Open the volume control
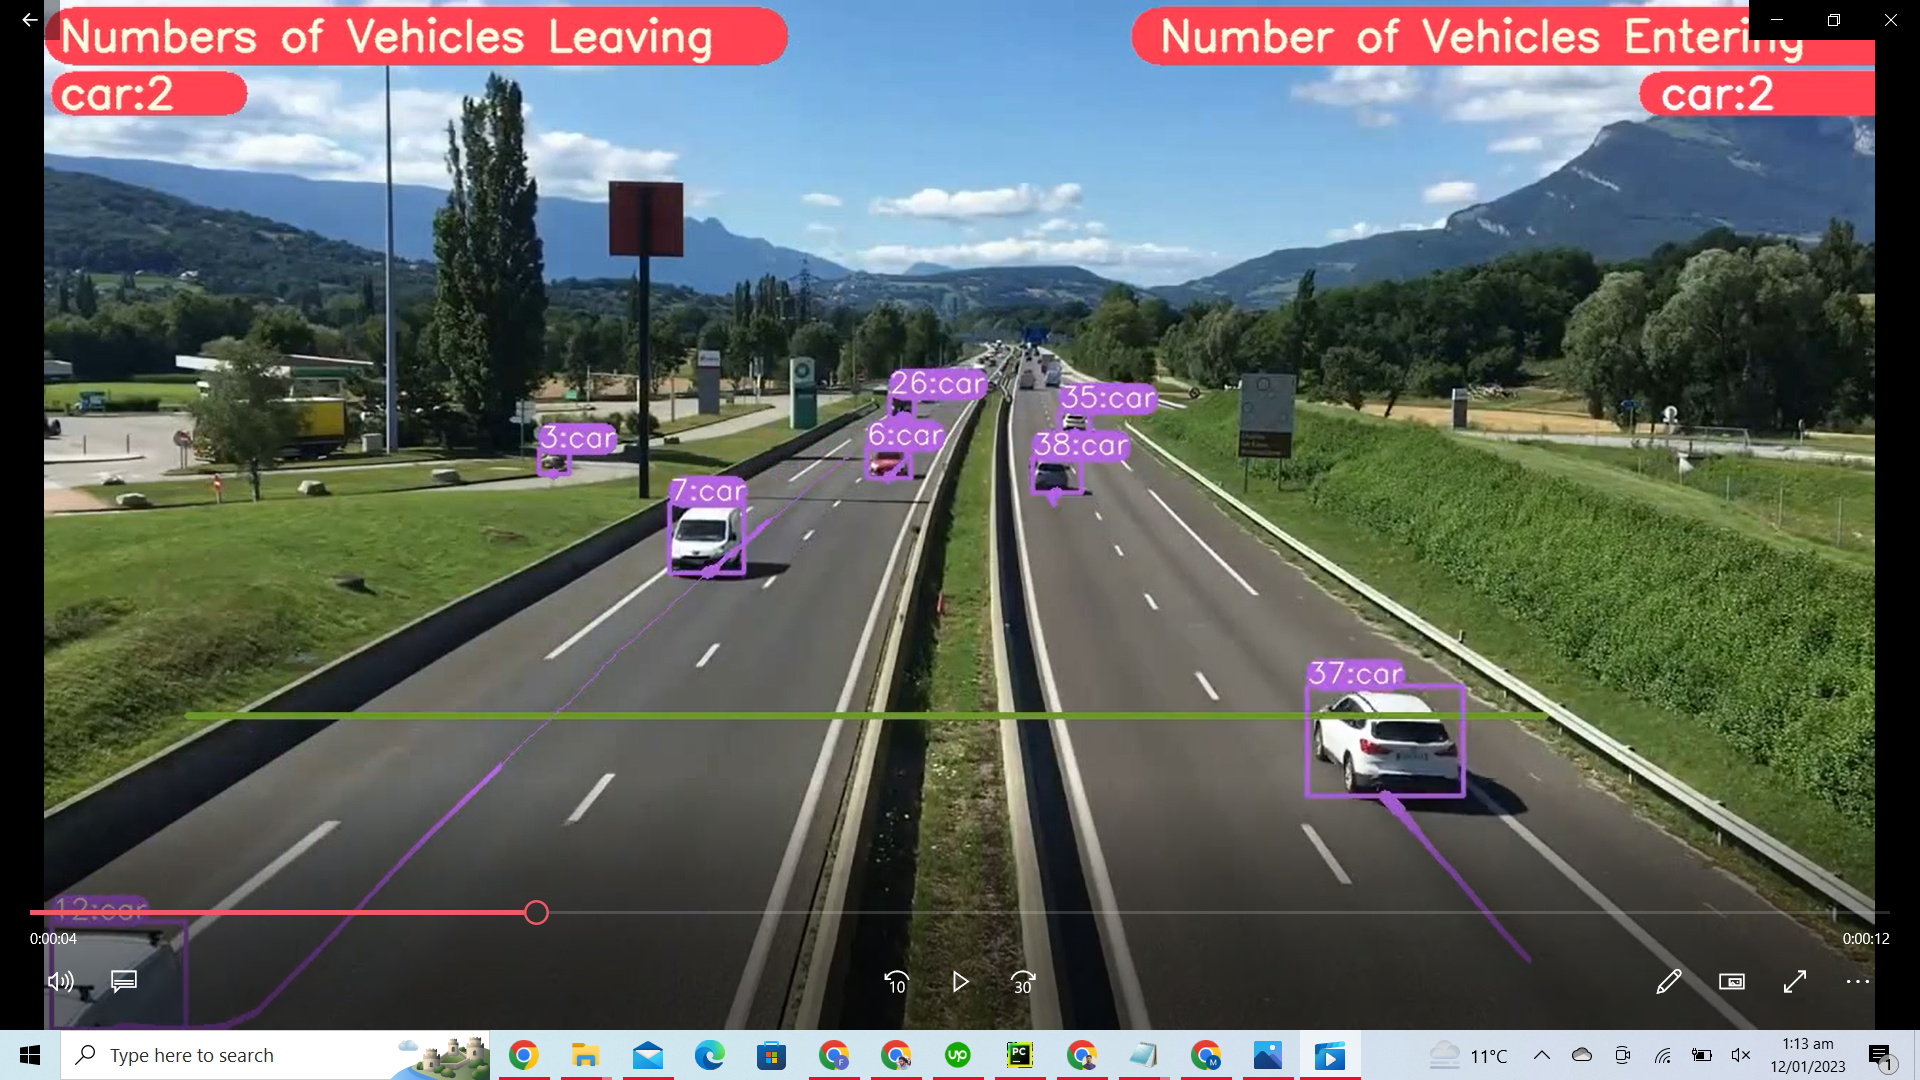The width and height of the screenshot is (1920, 1080). tap(60, 982)
